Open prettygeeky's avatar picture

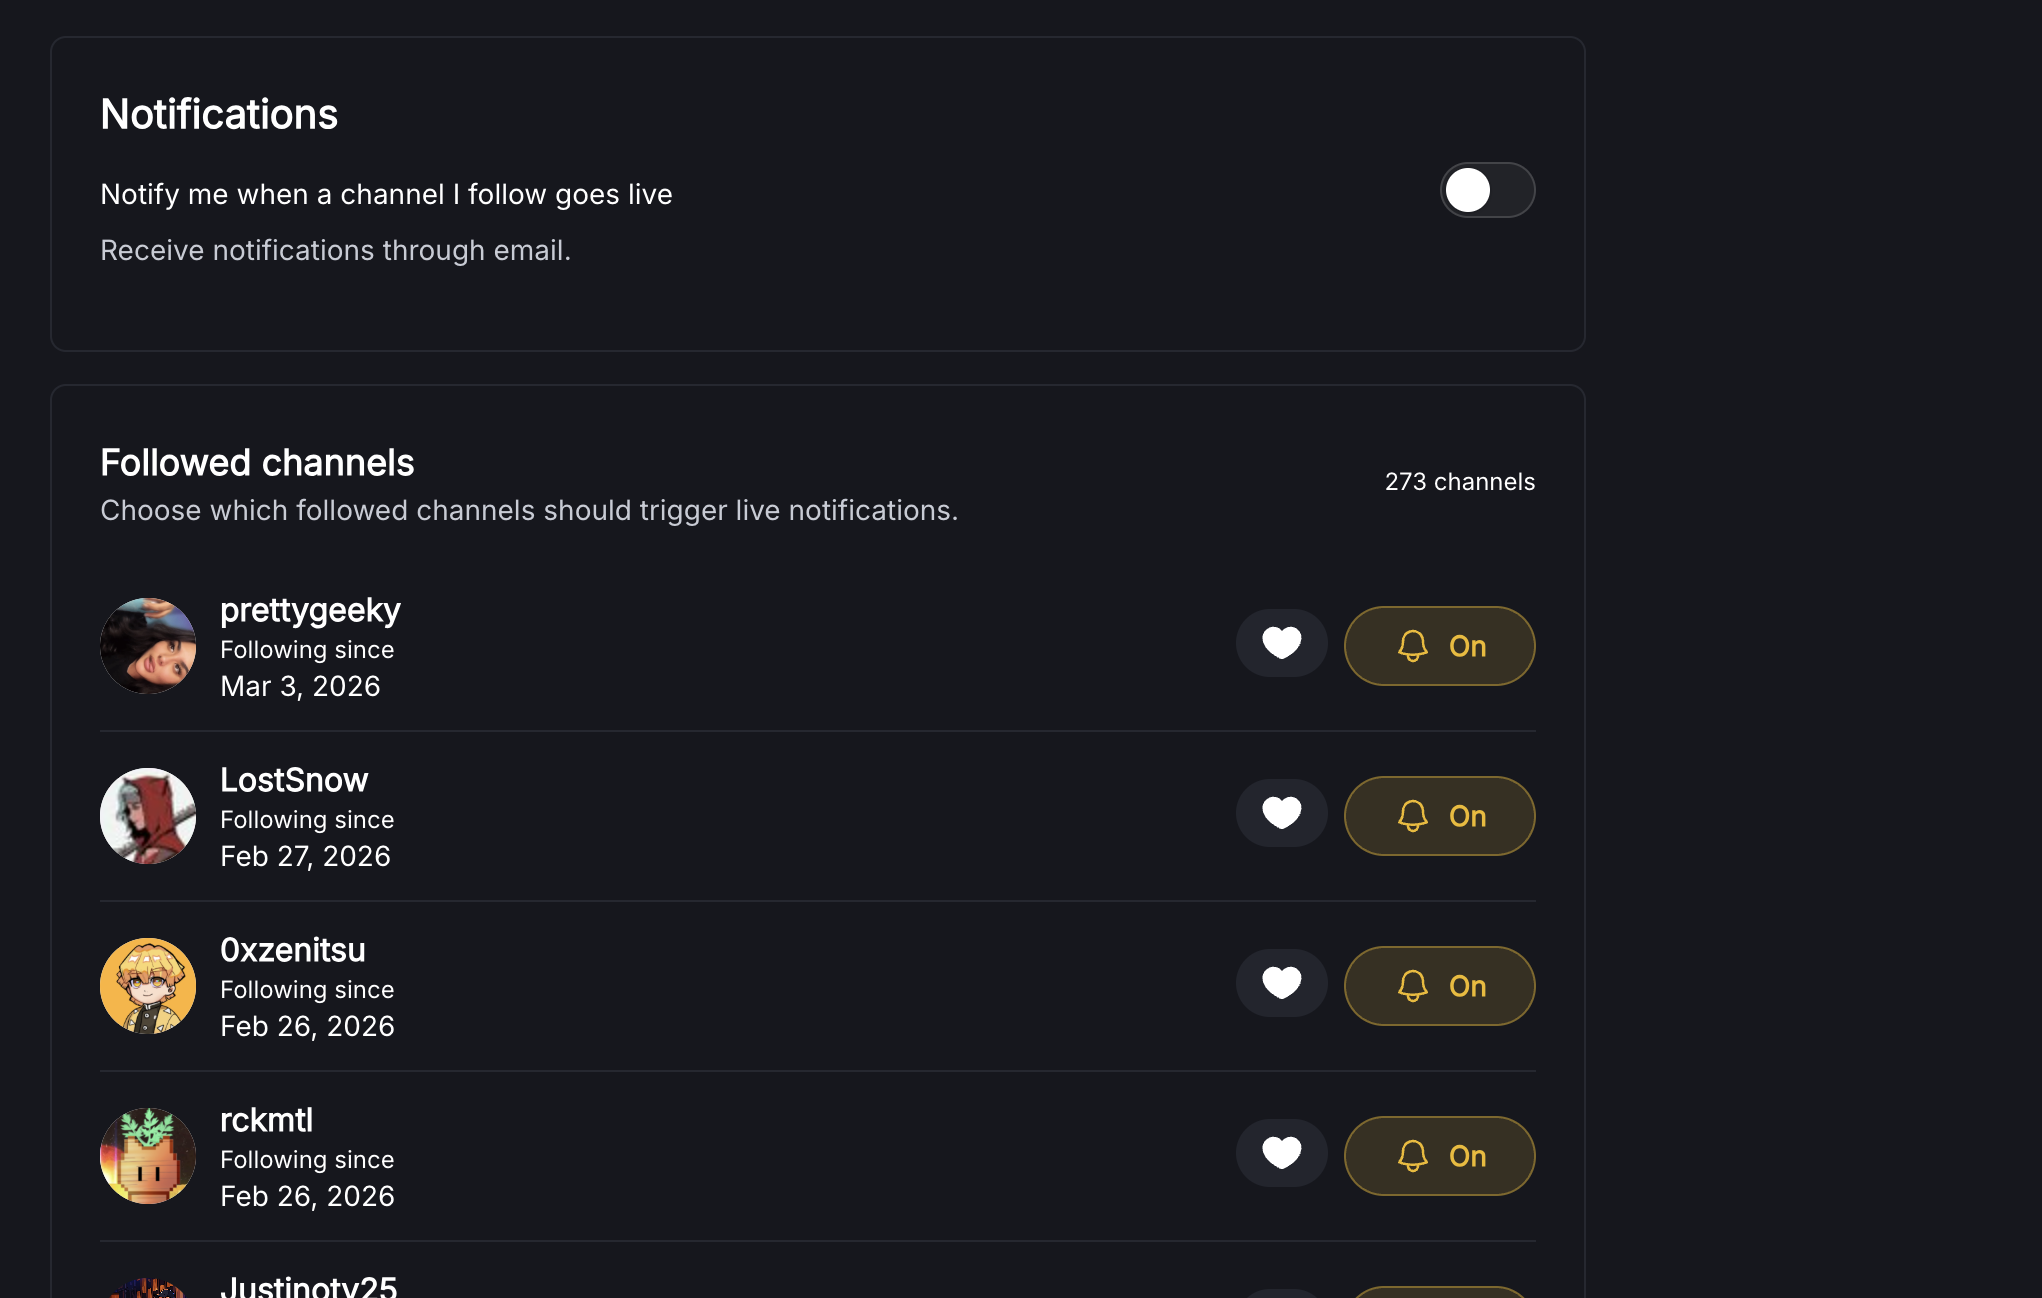point(148,646)
